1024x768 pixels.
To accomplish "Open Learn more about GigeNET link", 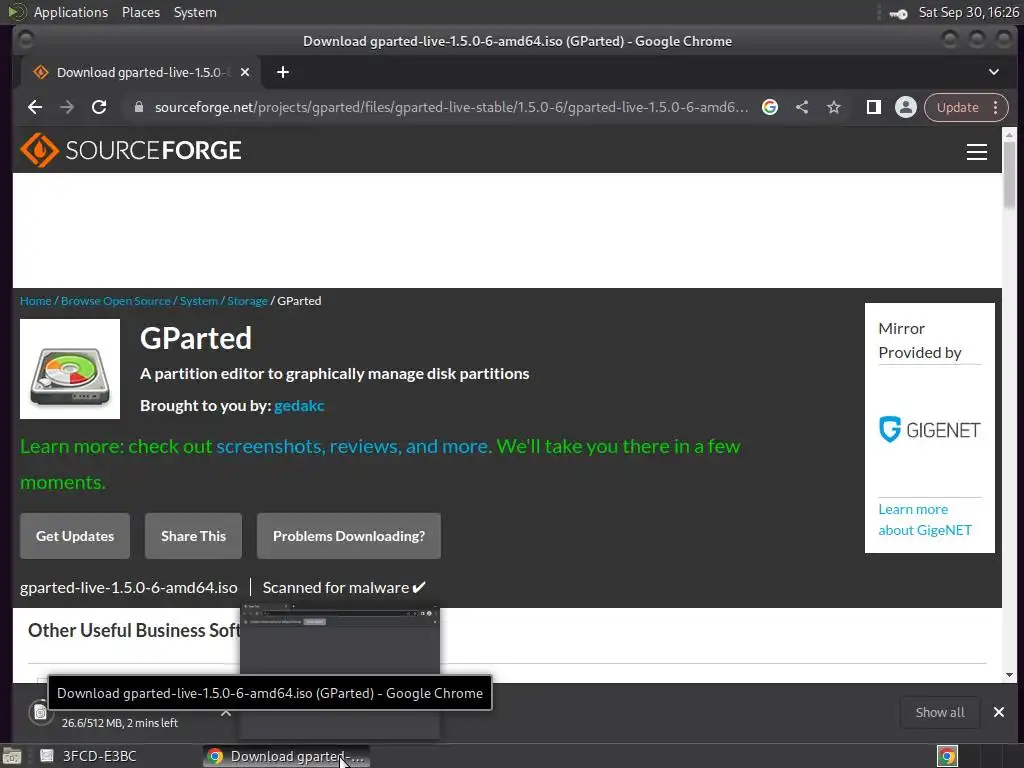I will coord(925,520).
